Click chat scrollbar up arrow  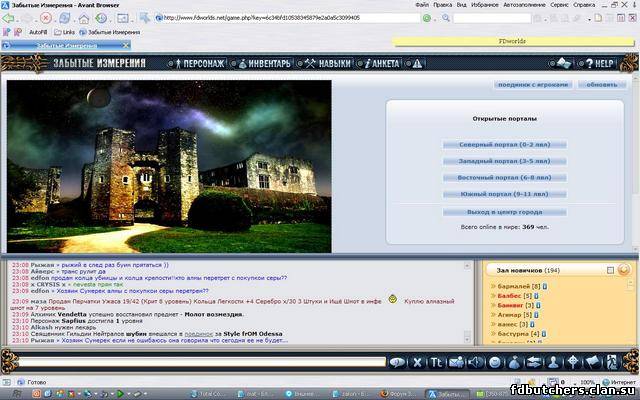467,266
